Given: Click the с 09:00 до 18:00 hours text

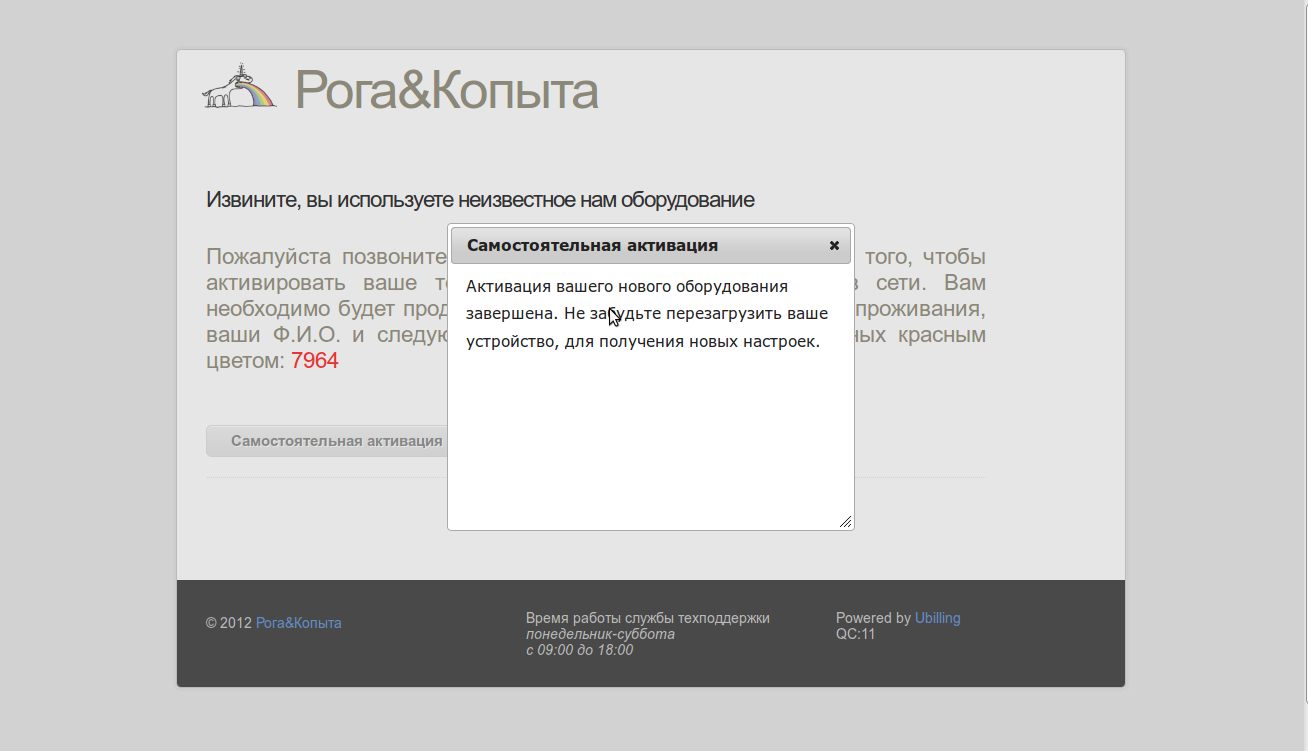Looking at the screenshot, I should pyautogui.click(x=579, y=650).
